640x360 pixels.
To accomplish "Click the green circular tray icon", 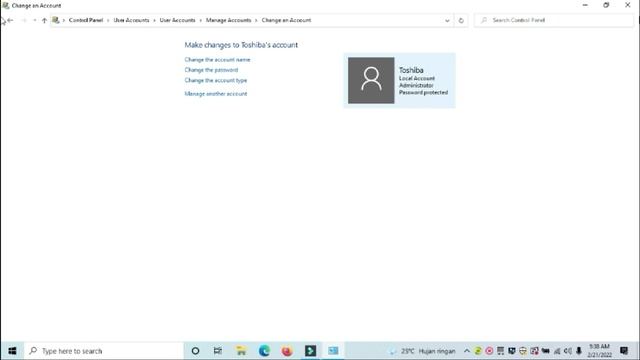I will pos(478,351).
